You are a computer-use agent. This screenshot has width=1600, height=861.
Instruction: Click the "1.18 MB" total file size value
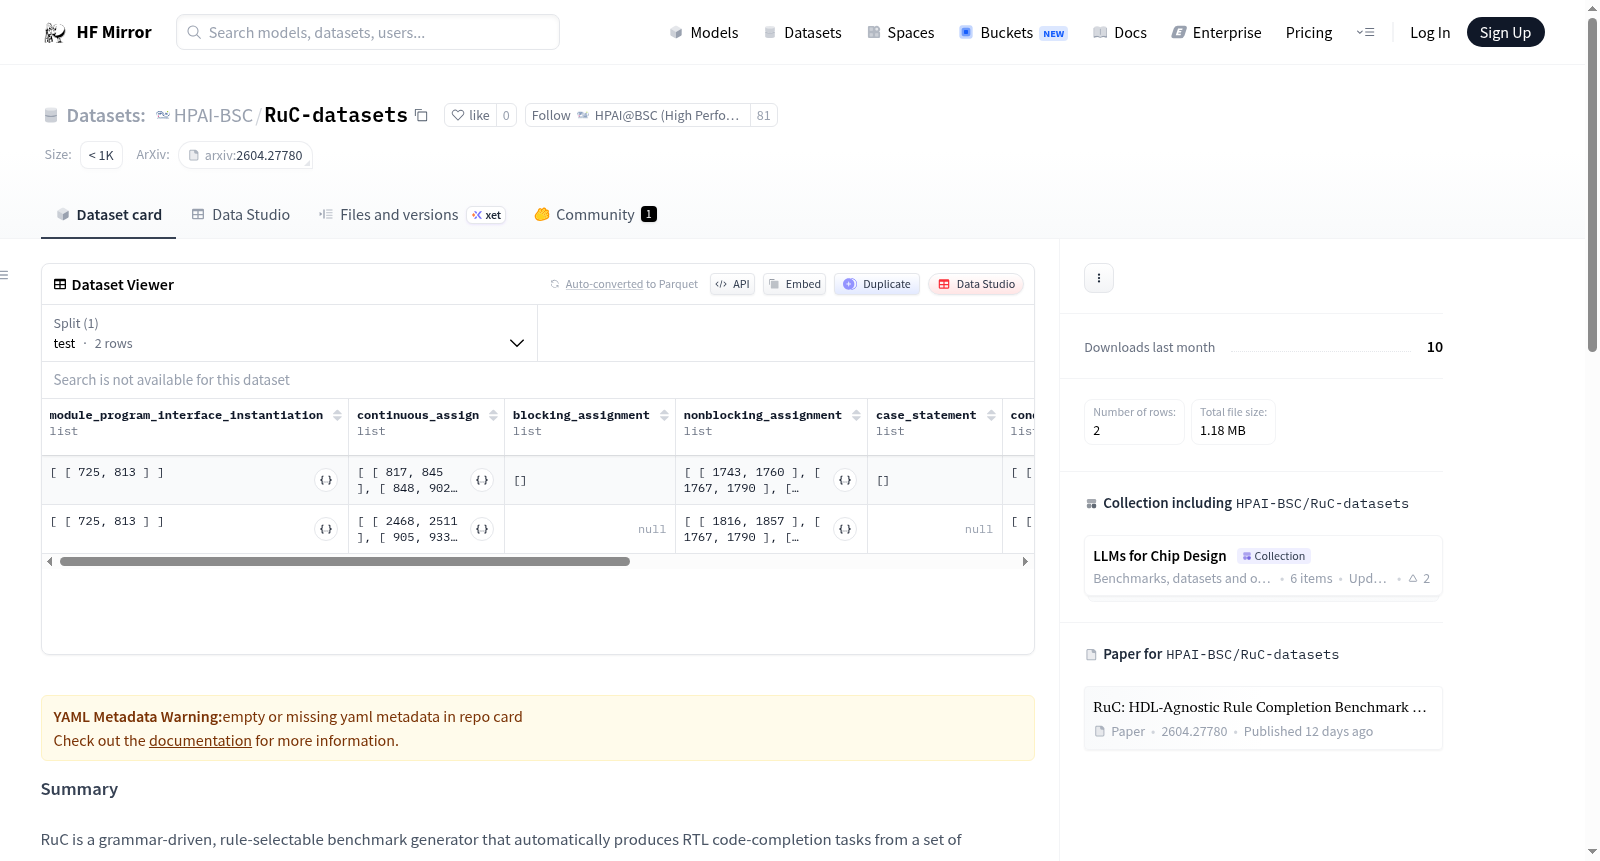click(x=1223, y=431)
